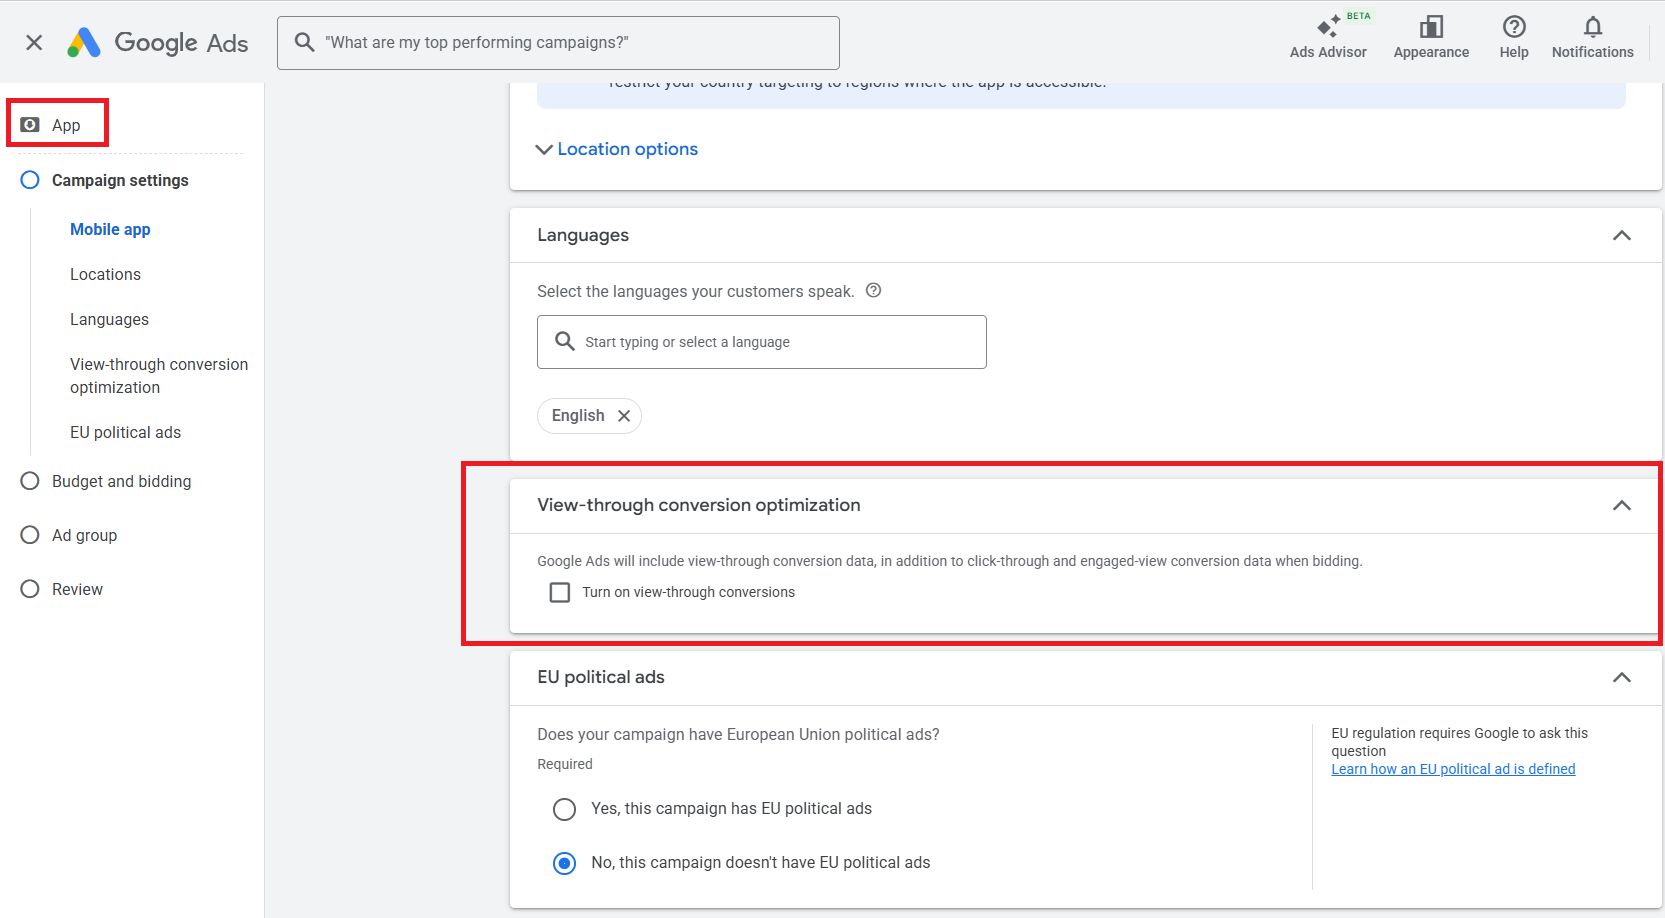The height and width of the screenshot is (918, 1665).
Task: Click the Ads Advisor beta icon
Action: [x=1327, y=28]
